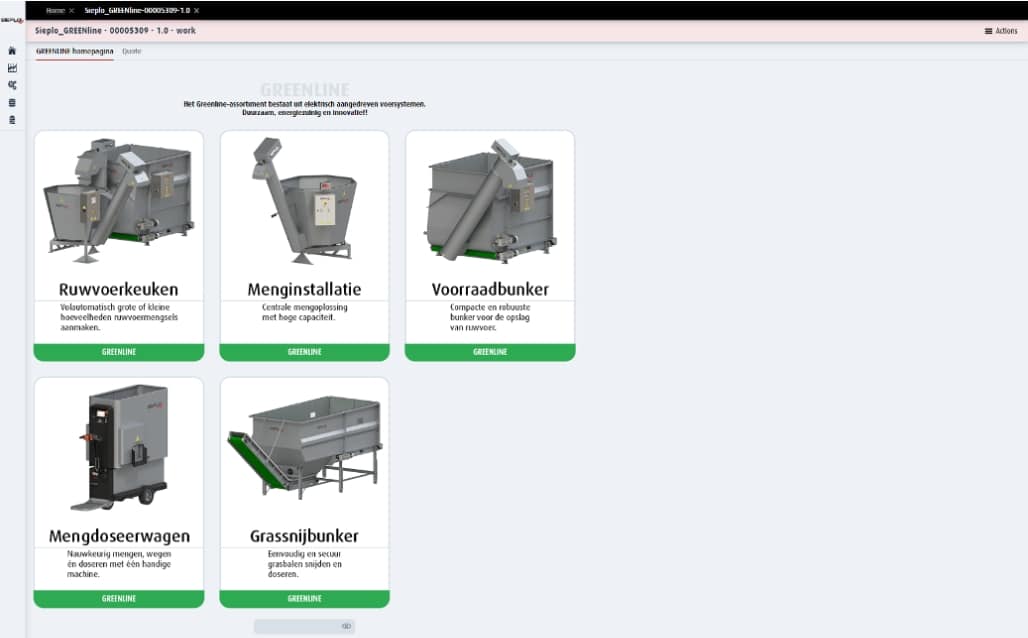Click the GREENLINE button under Menginstallatie
This screenshot has height=638, width=1028.
click(304, 352)
